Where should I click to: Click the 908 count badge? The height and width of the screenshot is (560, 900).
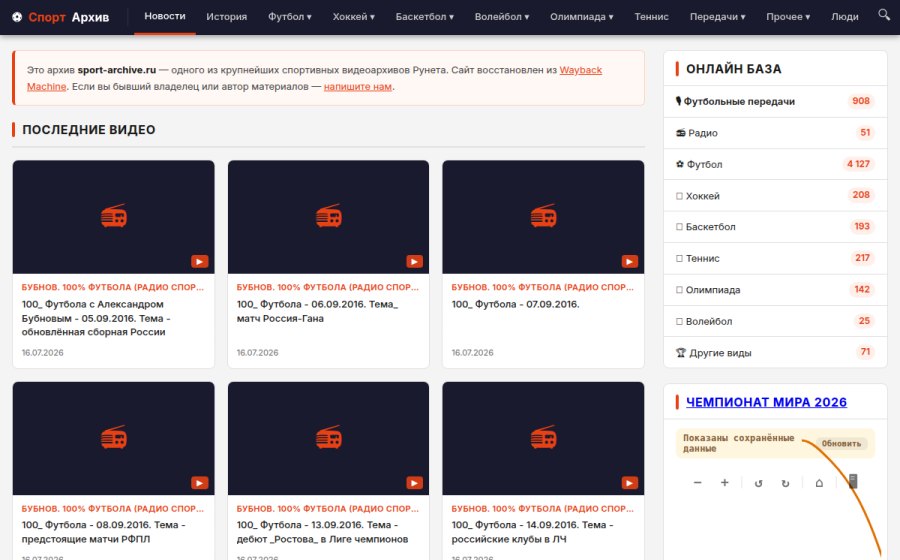[x=861, y=101]
